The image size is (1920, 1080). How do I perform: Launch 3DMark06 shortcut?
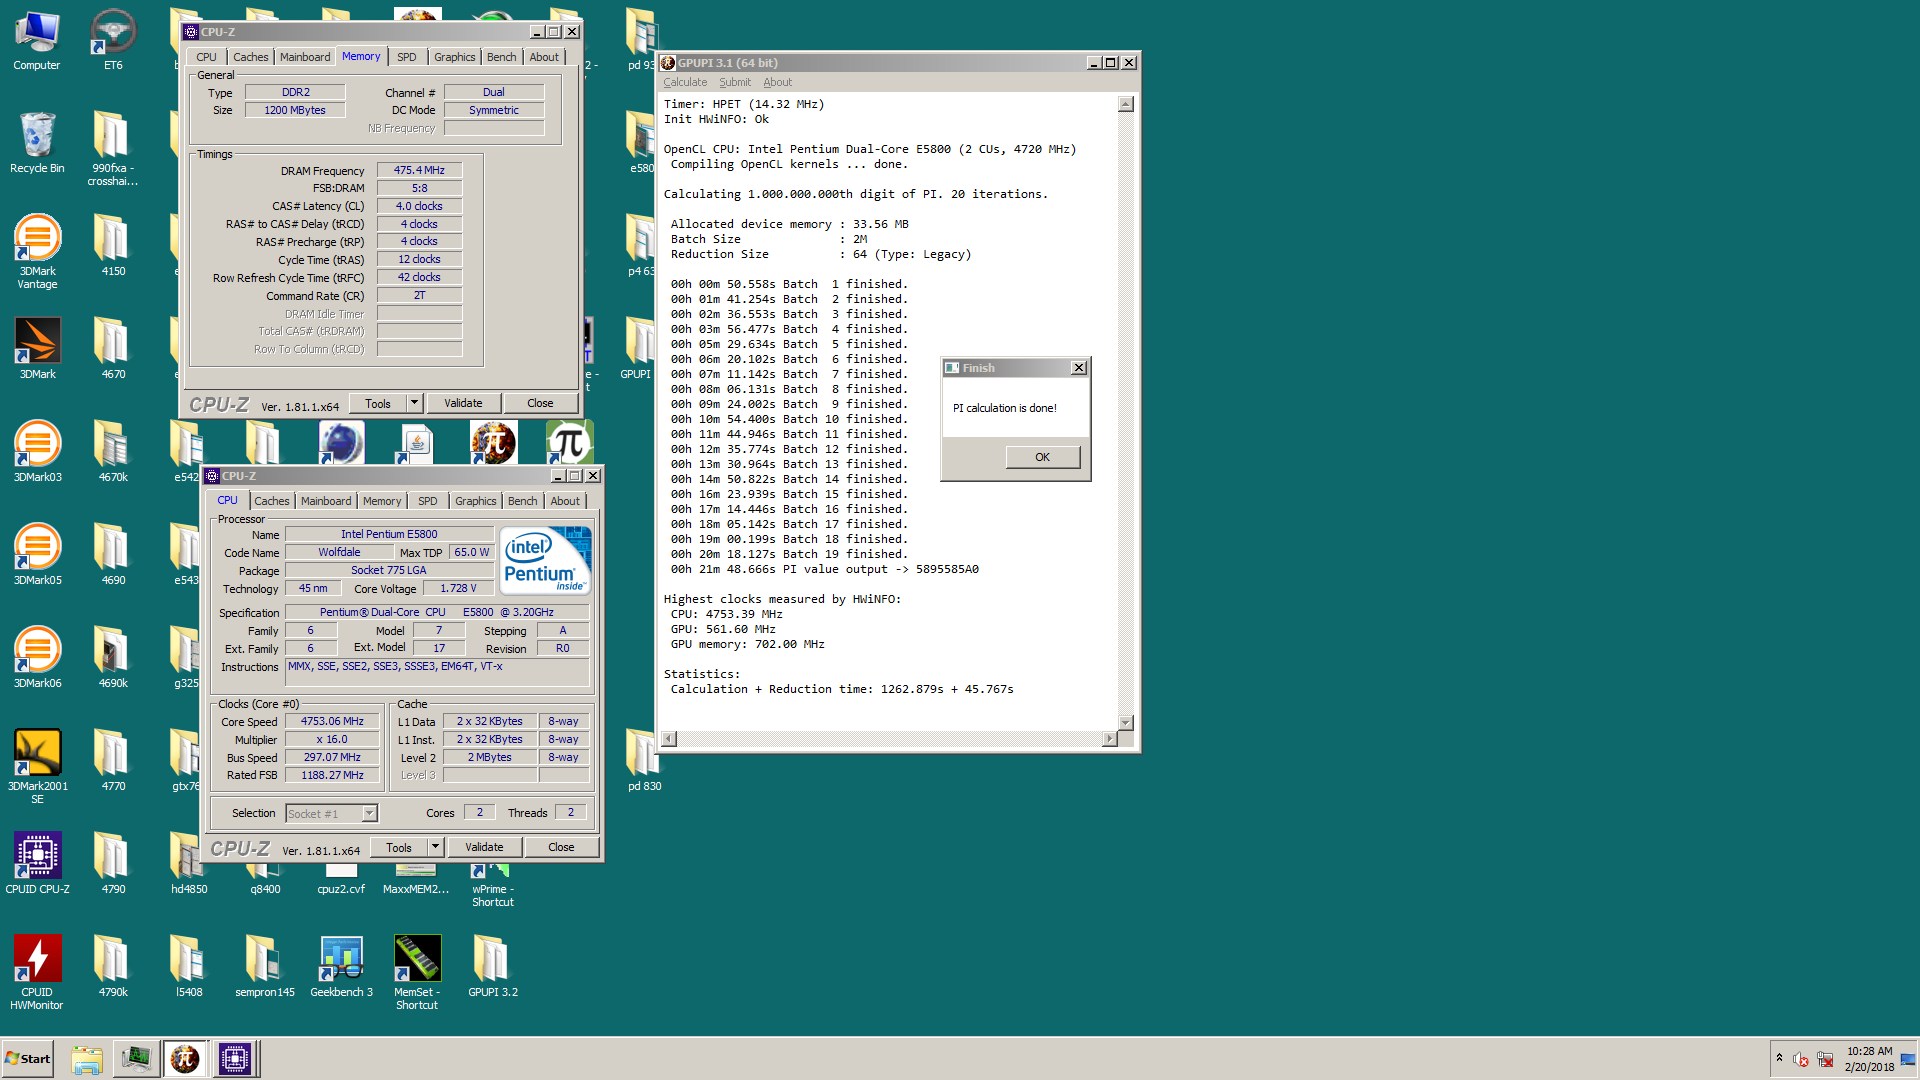37,657
